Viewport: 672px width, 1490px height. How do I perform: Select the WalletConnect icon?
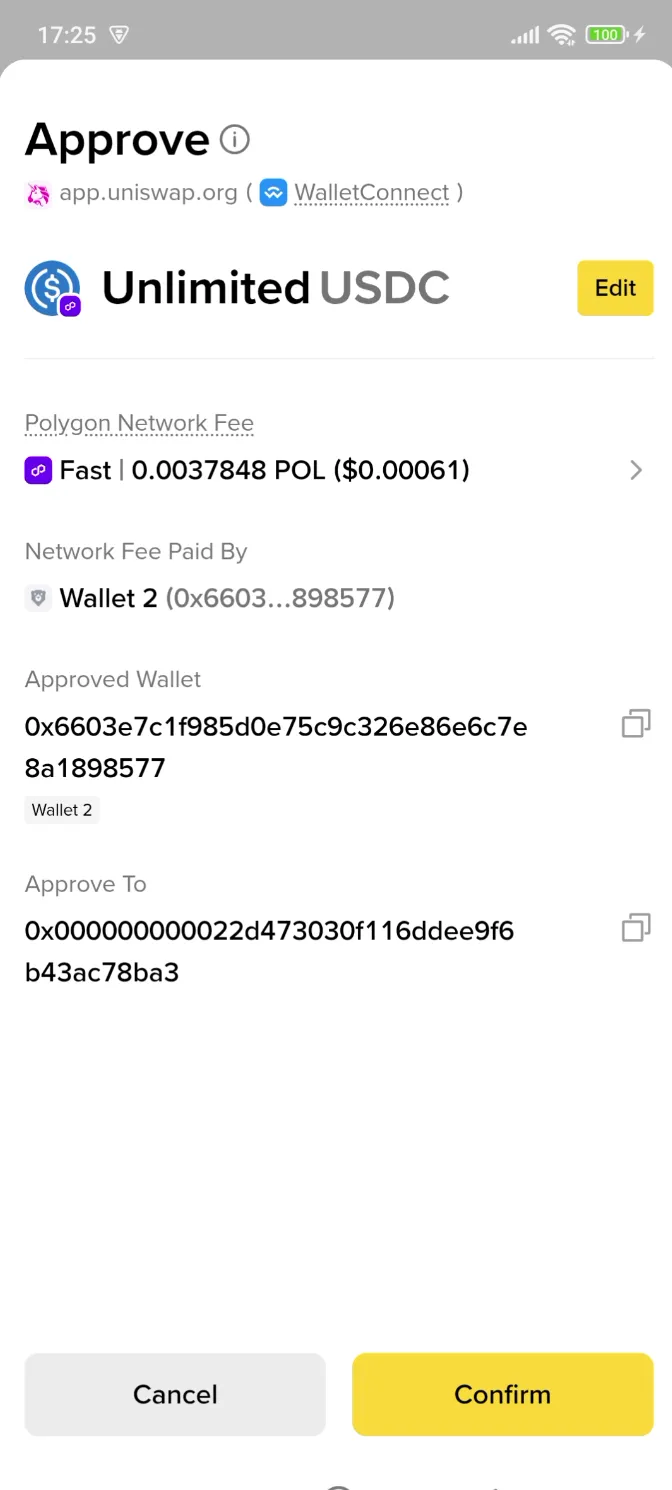pyautogui.click(x=273, y=192)
